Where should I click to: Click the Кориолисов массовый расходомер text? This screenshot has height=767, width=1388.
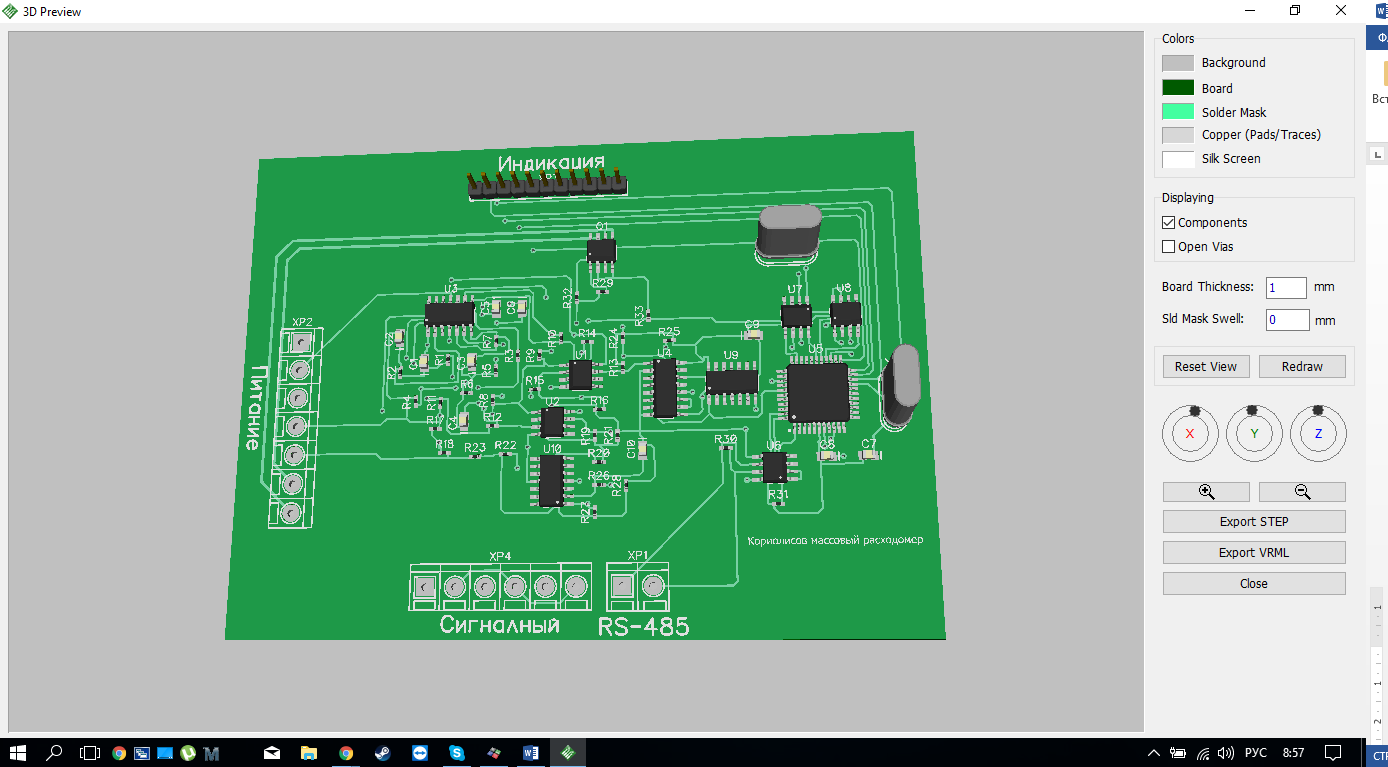click(x=835, y=540)
